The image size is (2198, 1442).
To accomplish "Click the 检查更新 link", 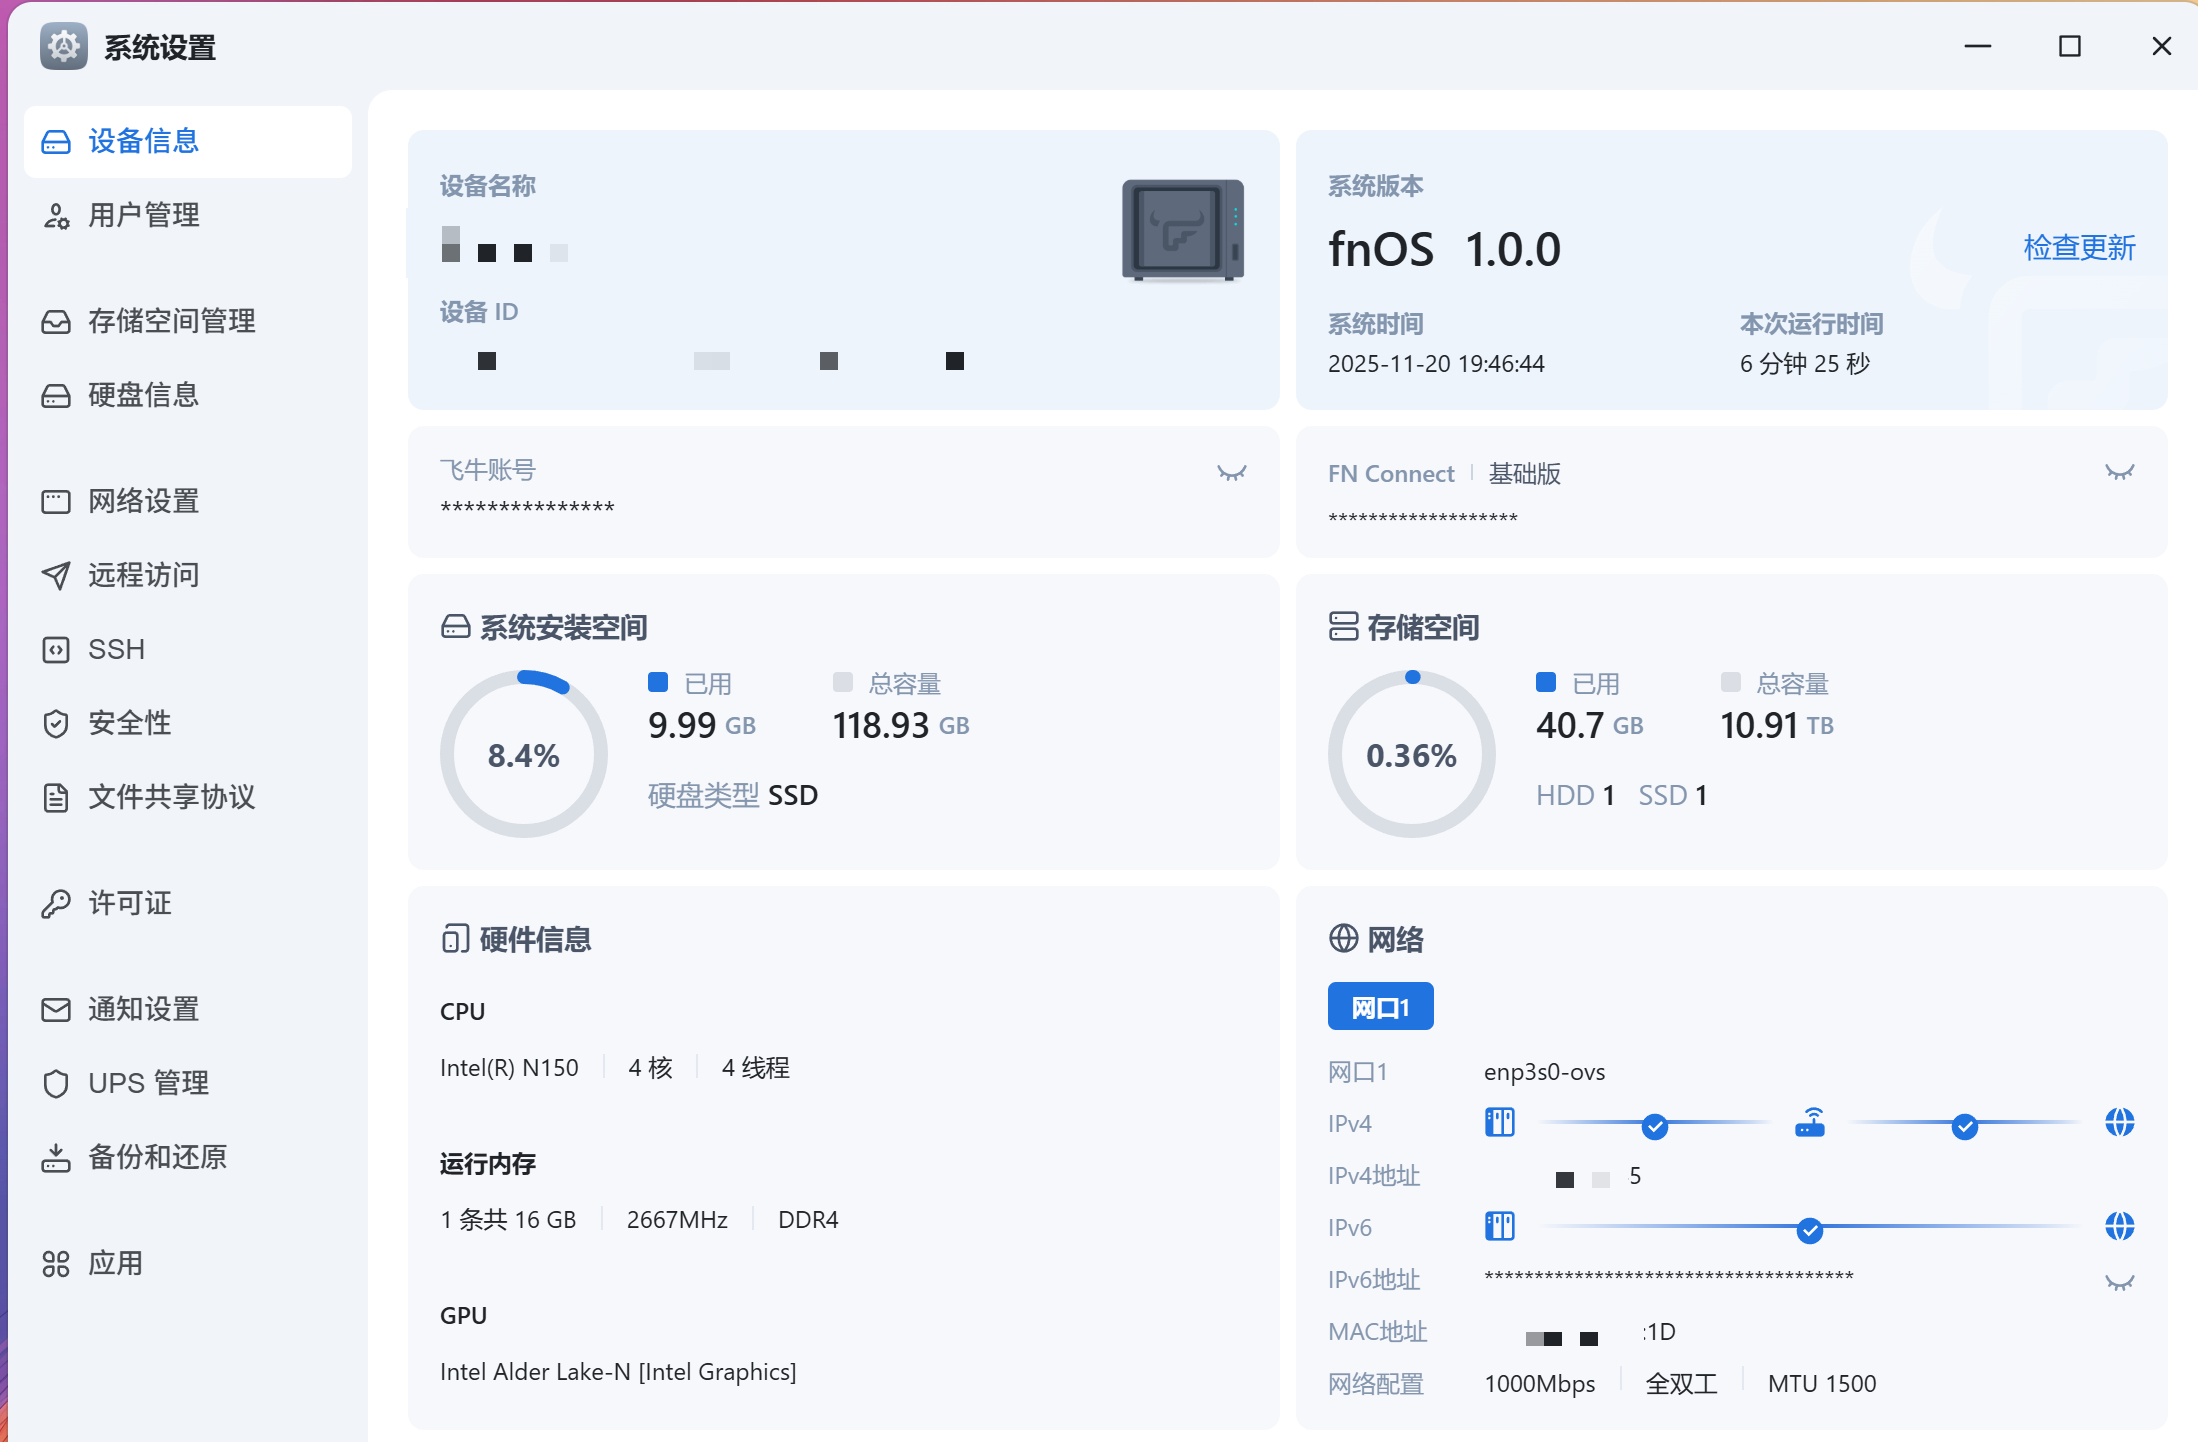I will [2079, 247].
